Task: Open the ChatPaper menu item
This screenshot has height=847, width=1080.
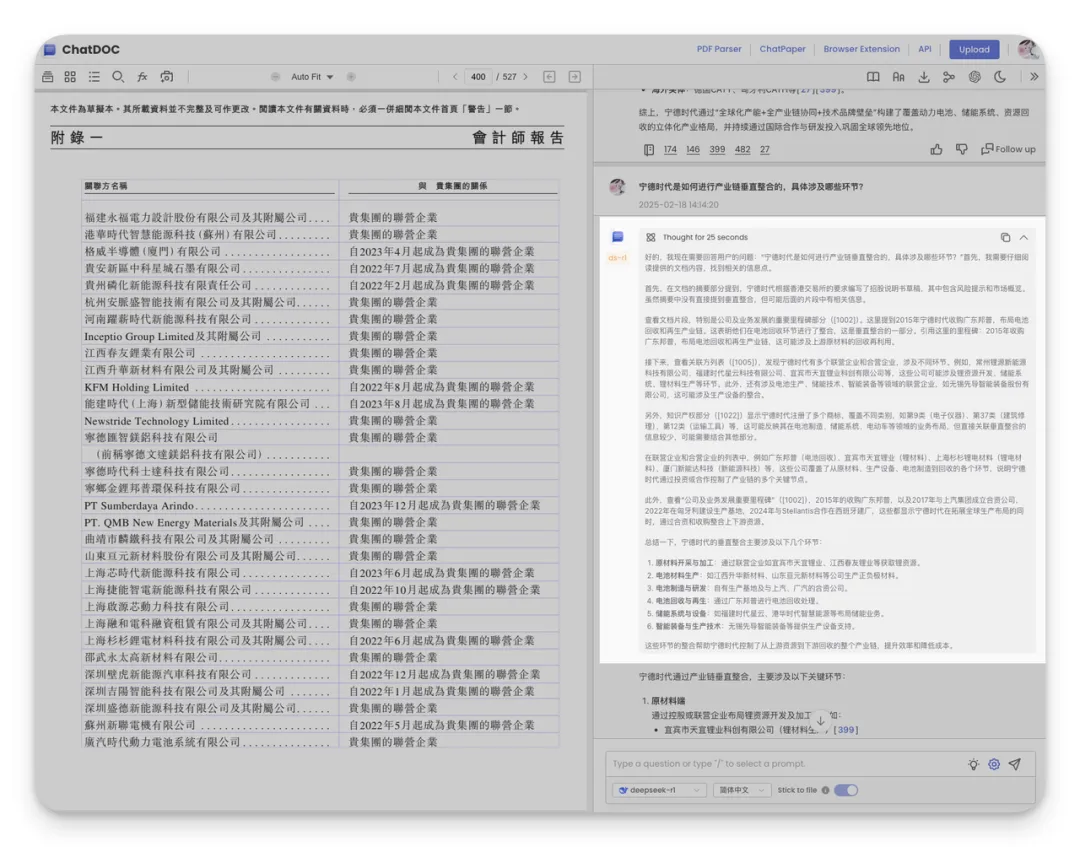Action: click(782, 49)
